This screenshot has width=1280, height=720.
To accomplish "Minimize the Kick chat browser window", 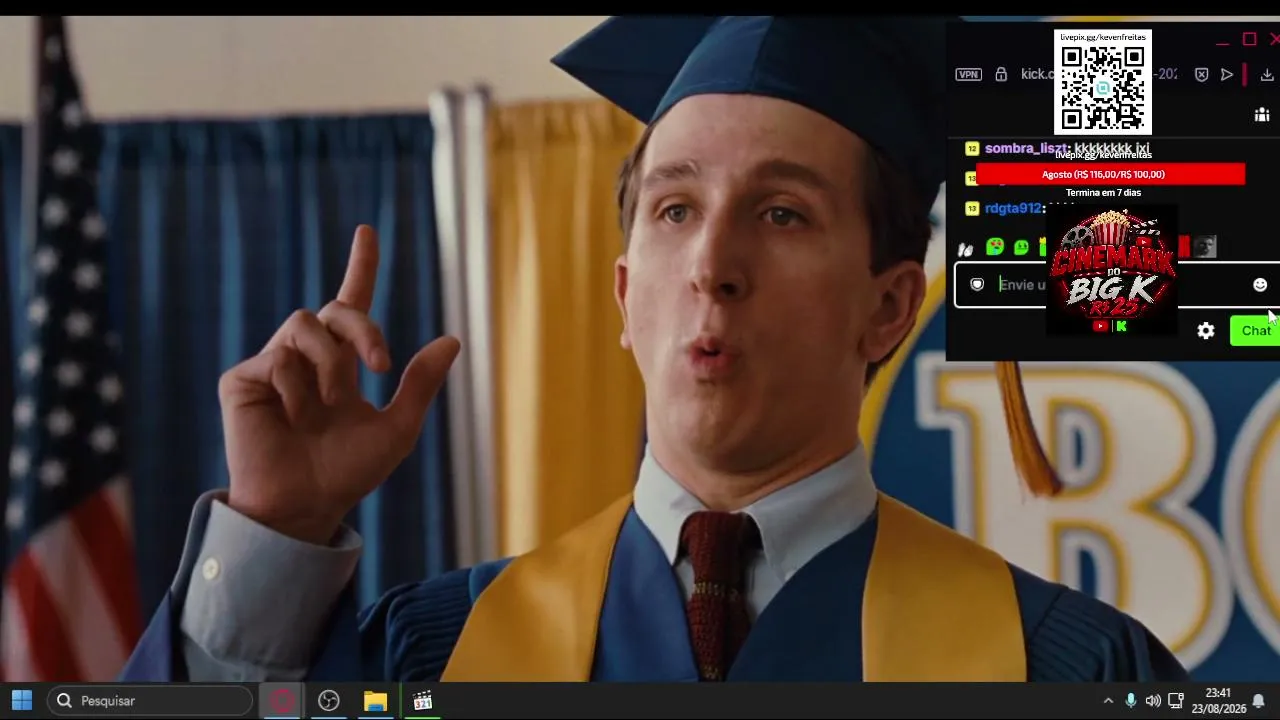I will (x=1222, y=43).
